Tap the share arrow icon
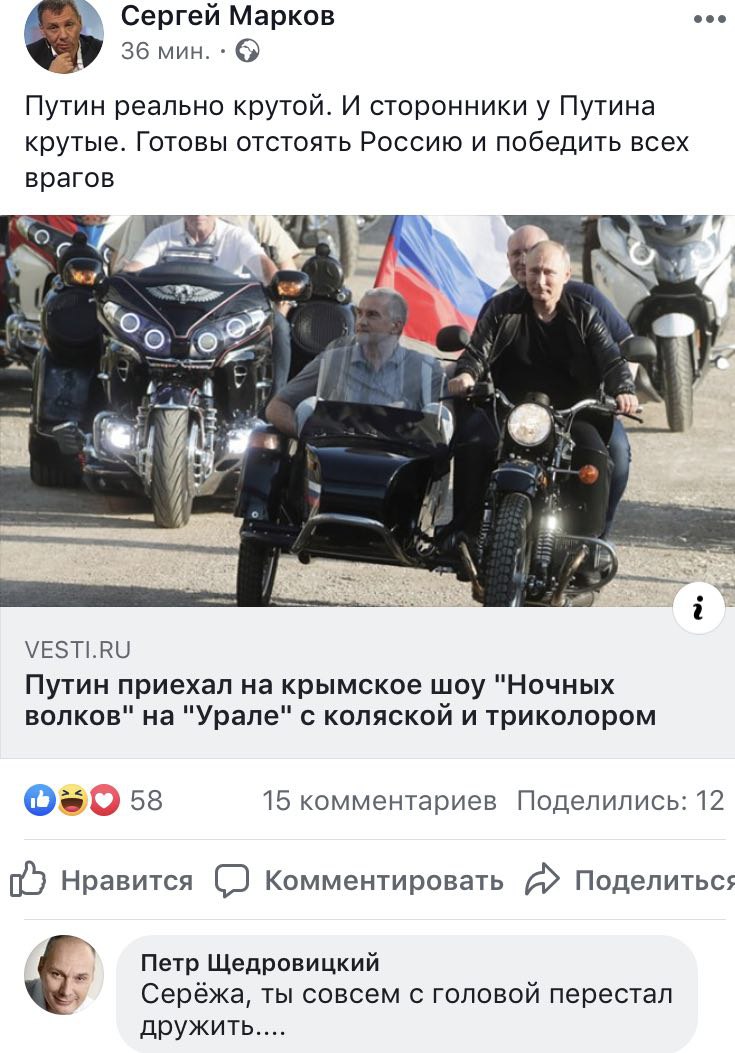 tap(542, 880)
